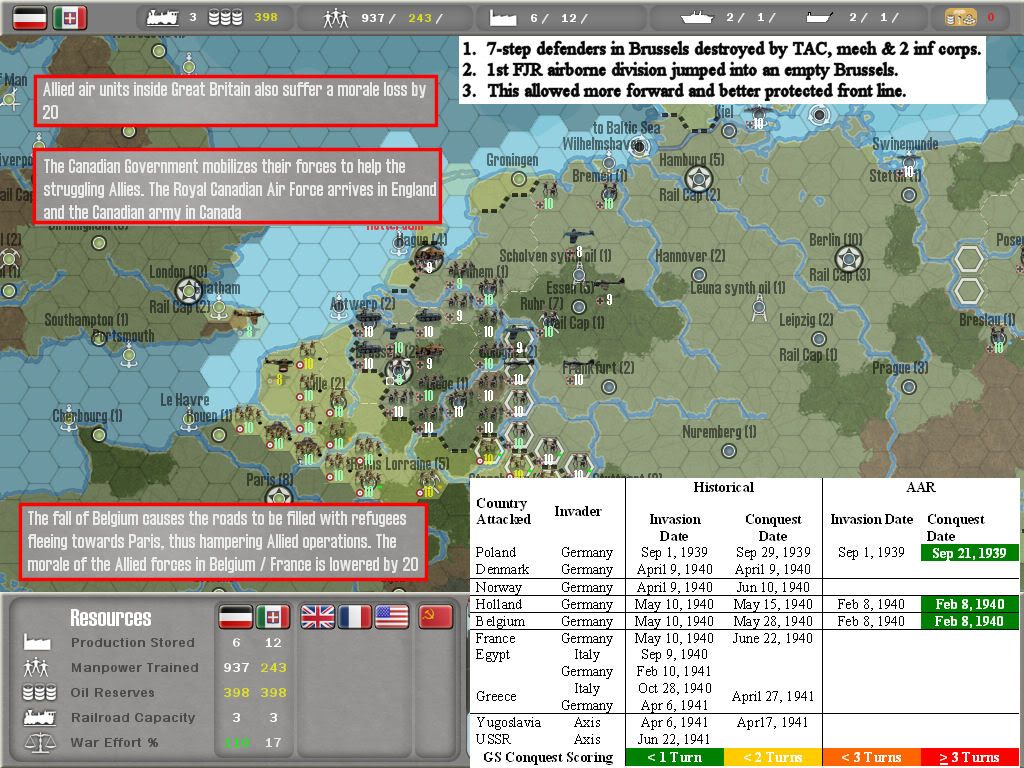Select the London capital star marker
This screenshot has height=768, width=1024.
pyautogui.click(x=189, y=291)
